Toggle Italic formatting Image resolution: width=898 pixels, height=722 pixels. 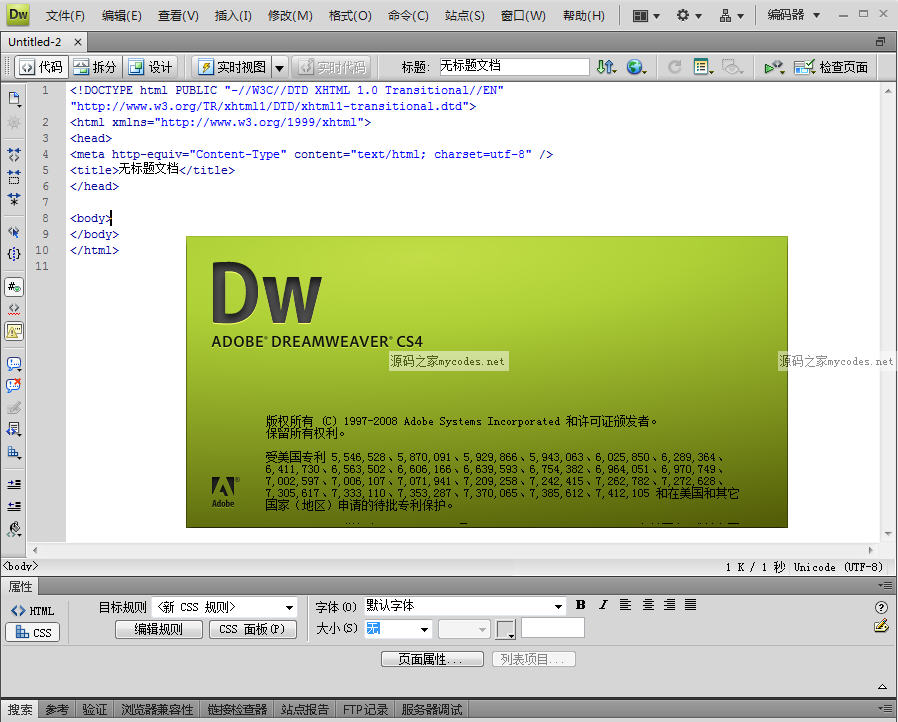pos(603,605)
